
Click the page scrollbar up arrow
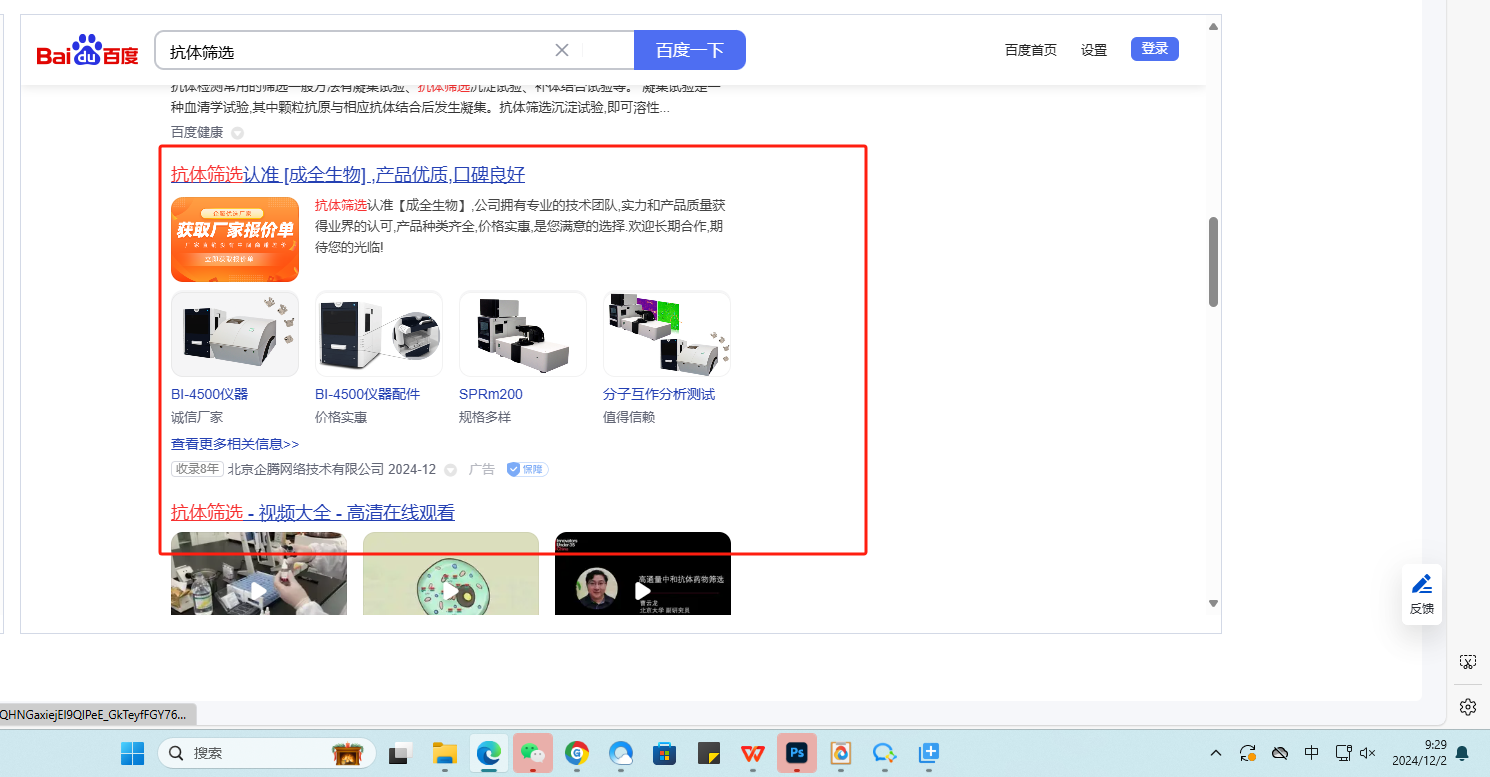click(1213, 26)
